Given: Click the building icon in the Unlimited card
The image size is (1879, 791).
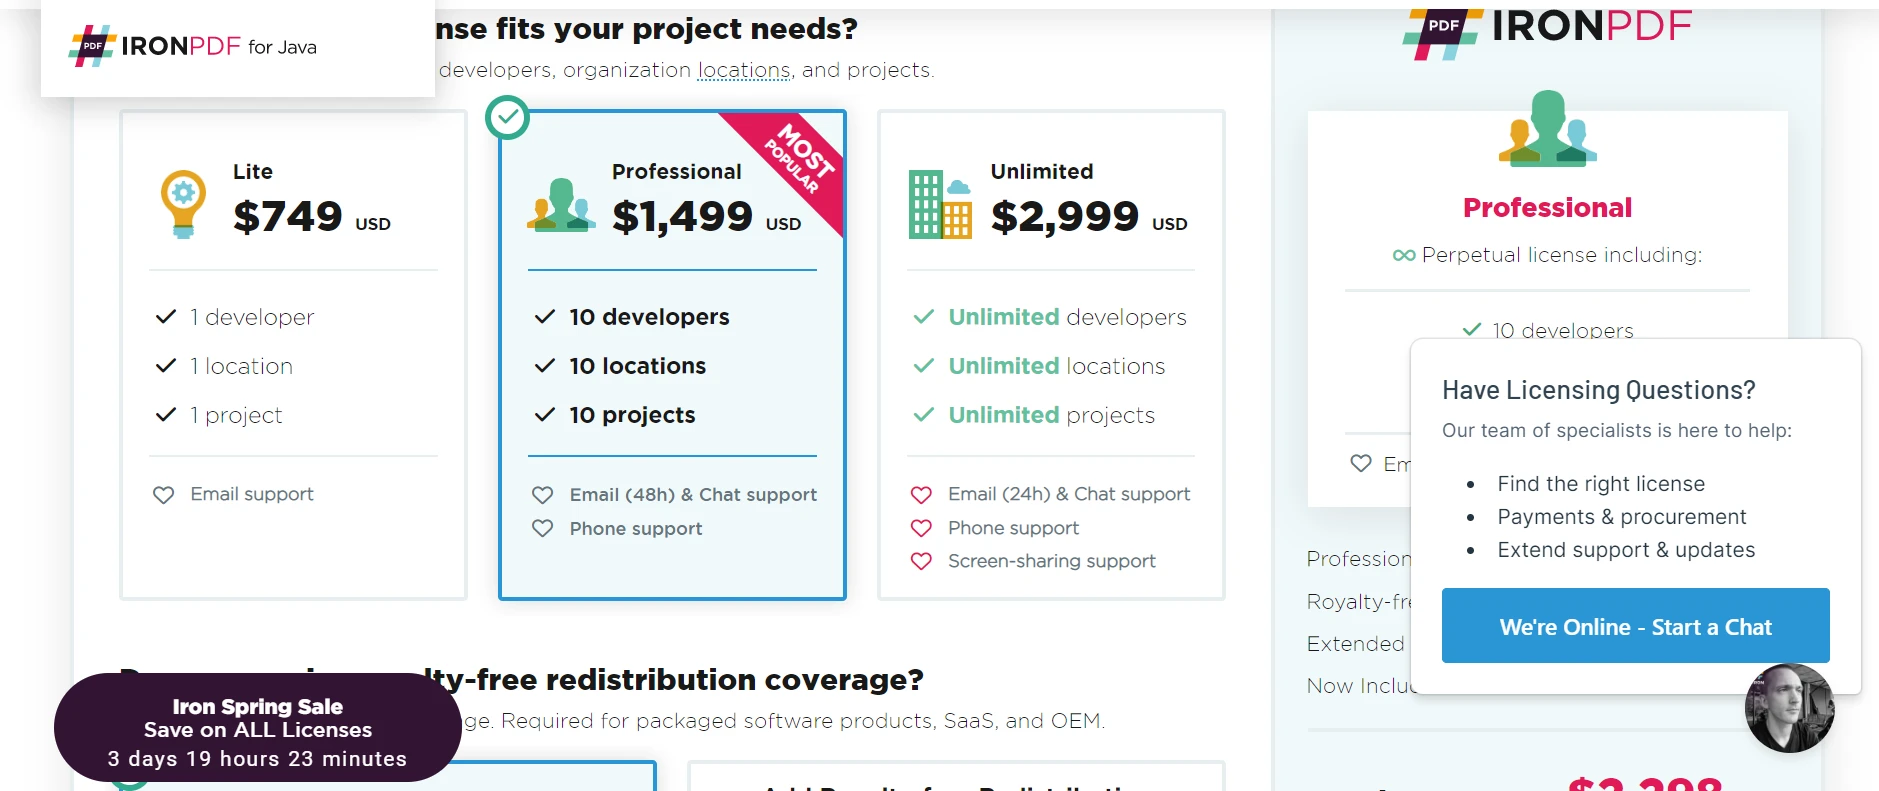Looking at the screenshot, I should (x=940, y=205).
